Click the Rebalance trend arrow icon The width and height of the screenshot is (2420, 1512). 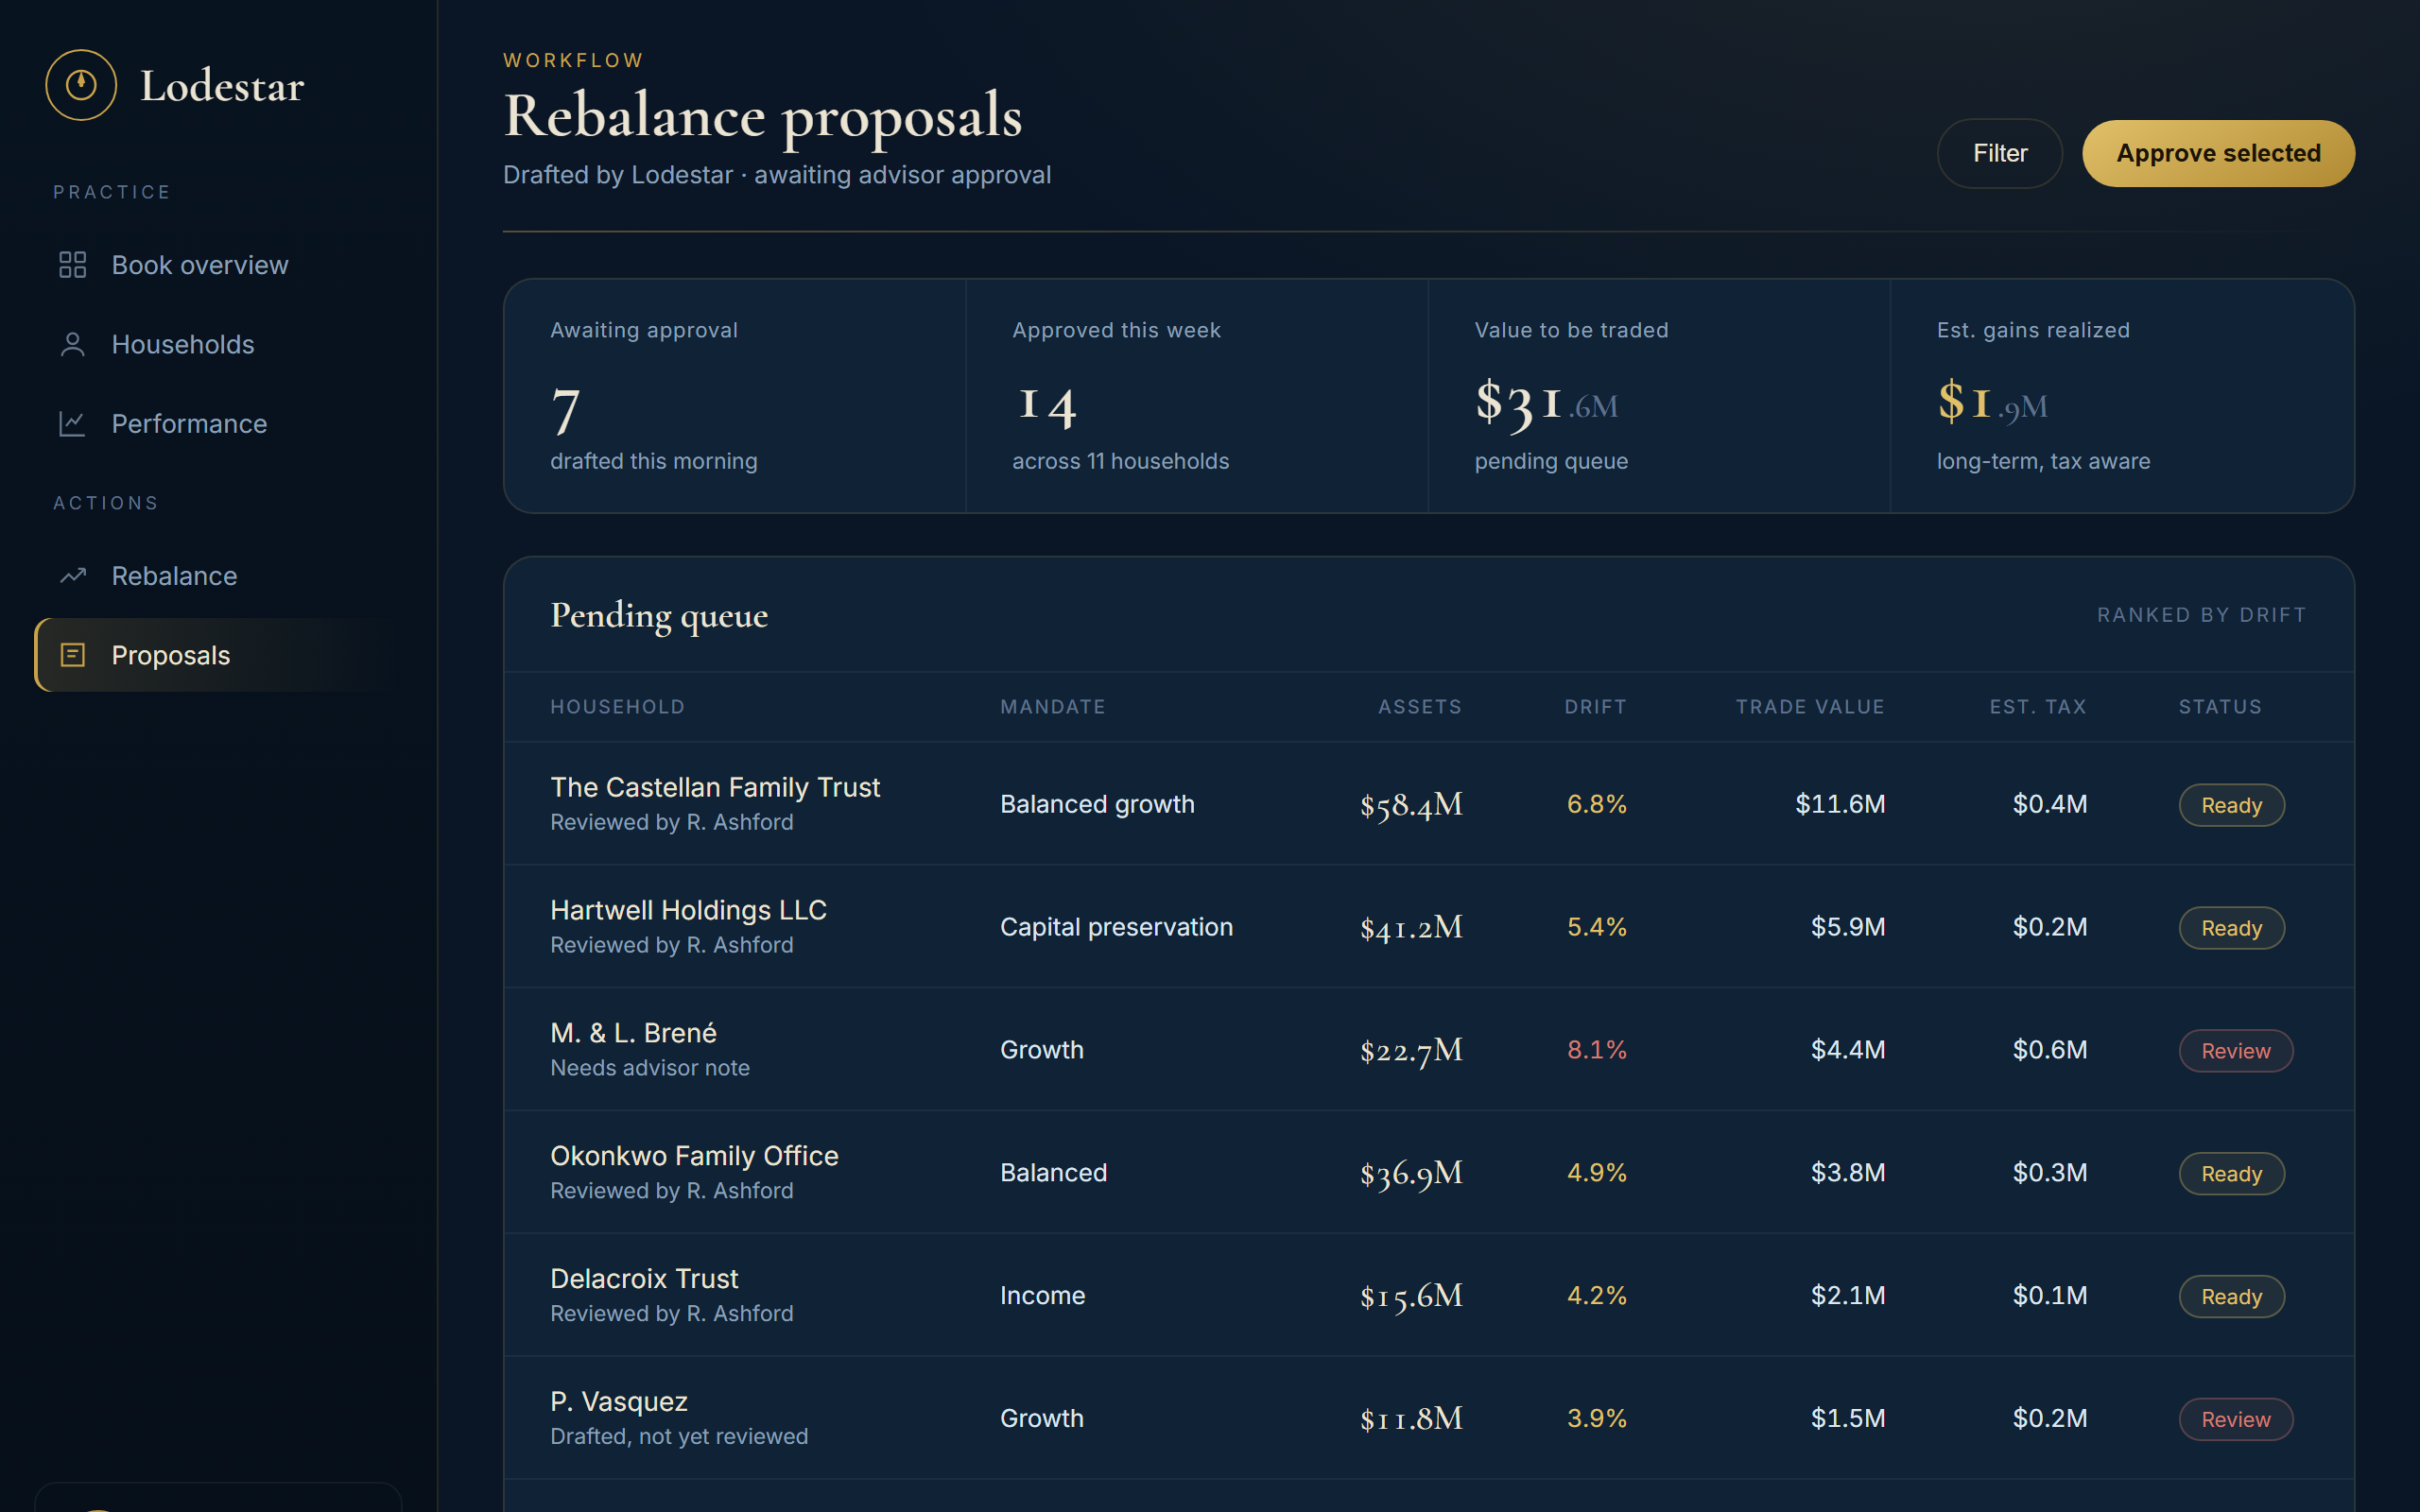(73, 576)
